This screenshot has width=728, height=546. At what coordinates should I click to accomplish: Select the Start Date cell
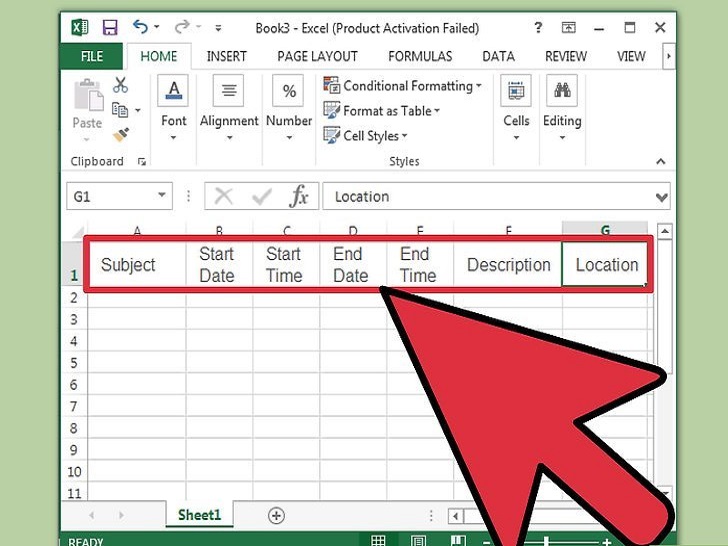(219, 265)
